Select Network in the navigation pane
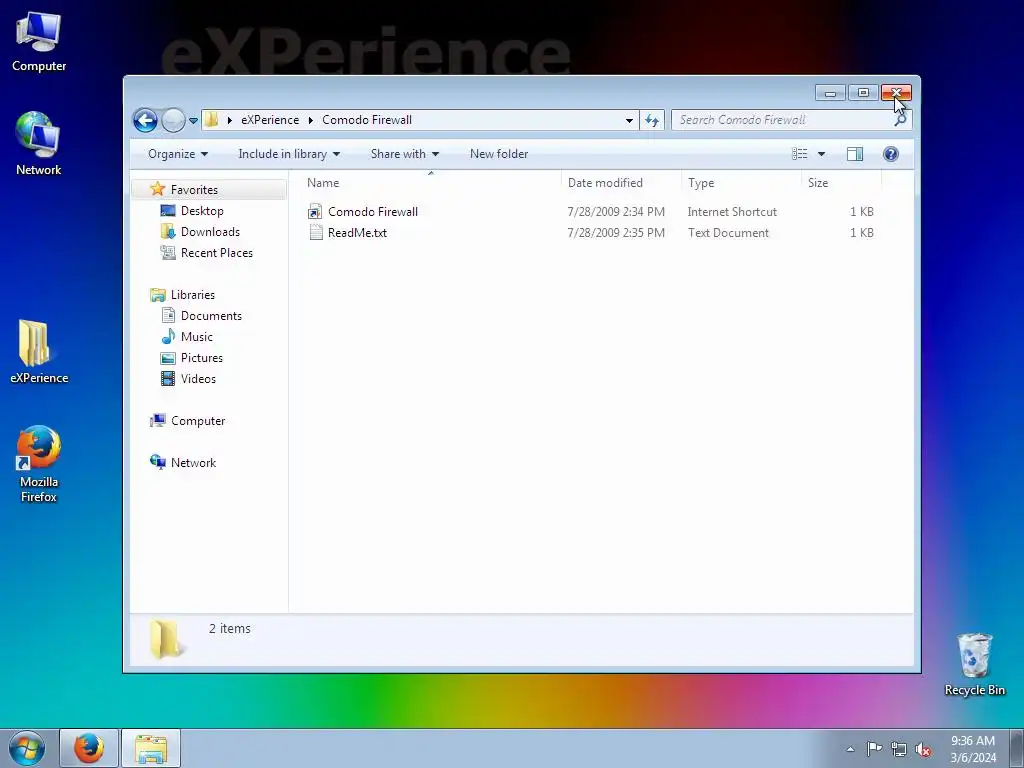Viewport: 1024px width, 768px height. click(x=193, y=463)
